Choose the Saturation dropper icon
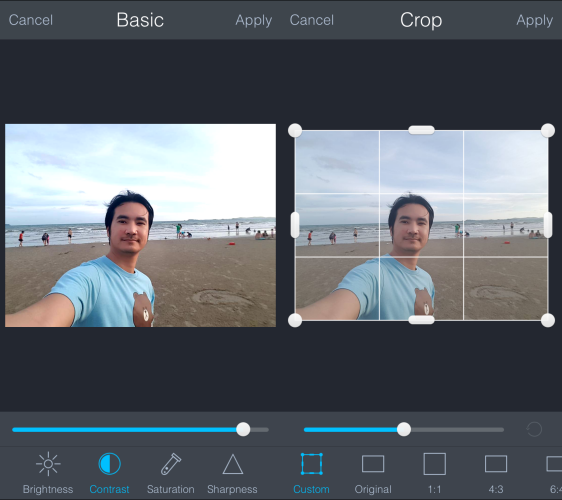Viewport: 562px width, 500px height. [x=171, y=464]
